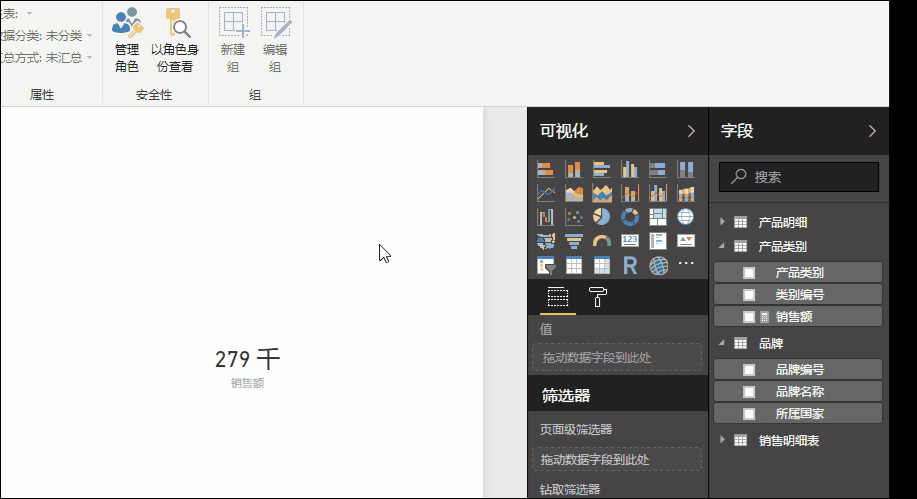Viewport: 917px width, 499px height.
Task: Select the stacked column chart visual
Action: pos(573,170)
